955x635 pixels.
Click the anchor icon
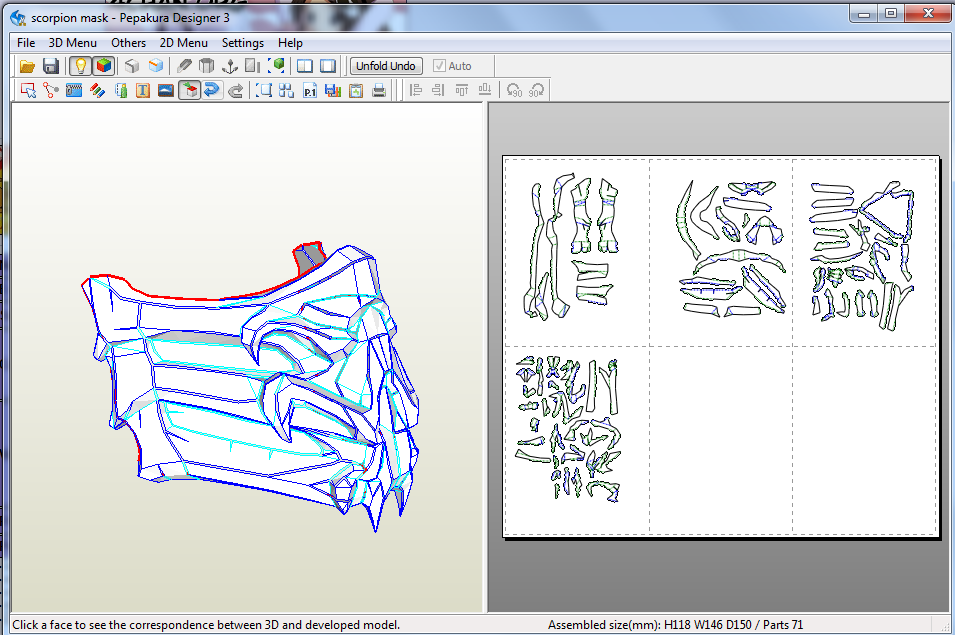pos(230,66)
